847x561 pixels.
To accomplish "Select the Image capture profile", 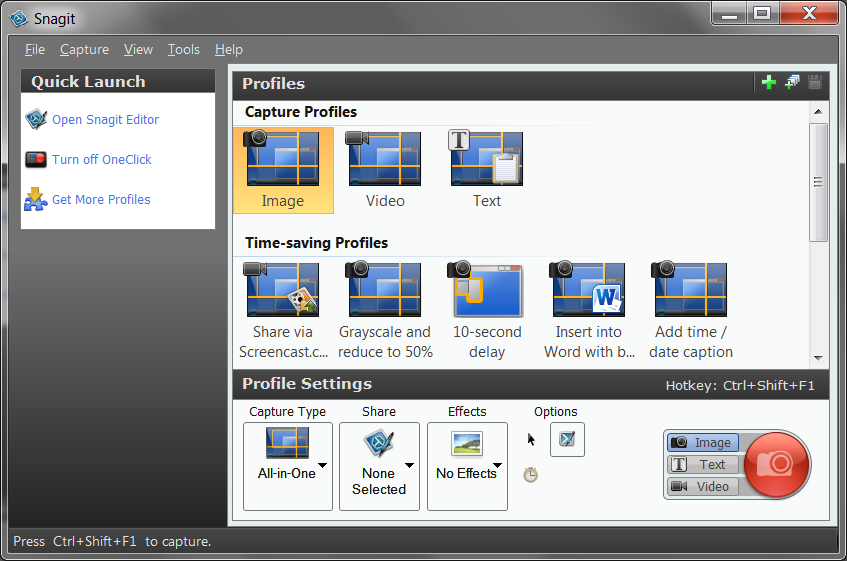I will [283, 171].
